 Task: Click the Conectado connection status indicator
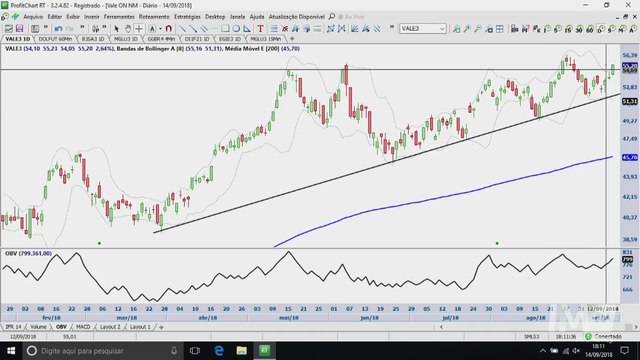click(603, 336)
